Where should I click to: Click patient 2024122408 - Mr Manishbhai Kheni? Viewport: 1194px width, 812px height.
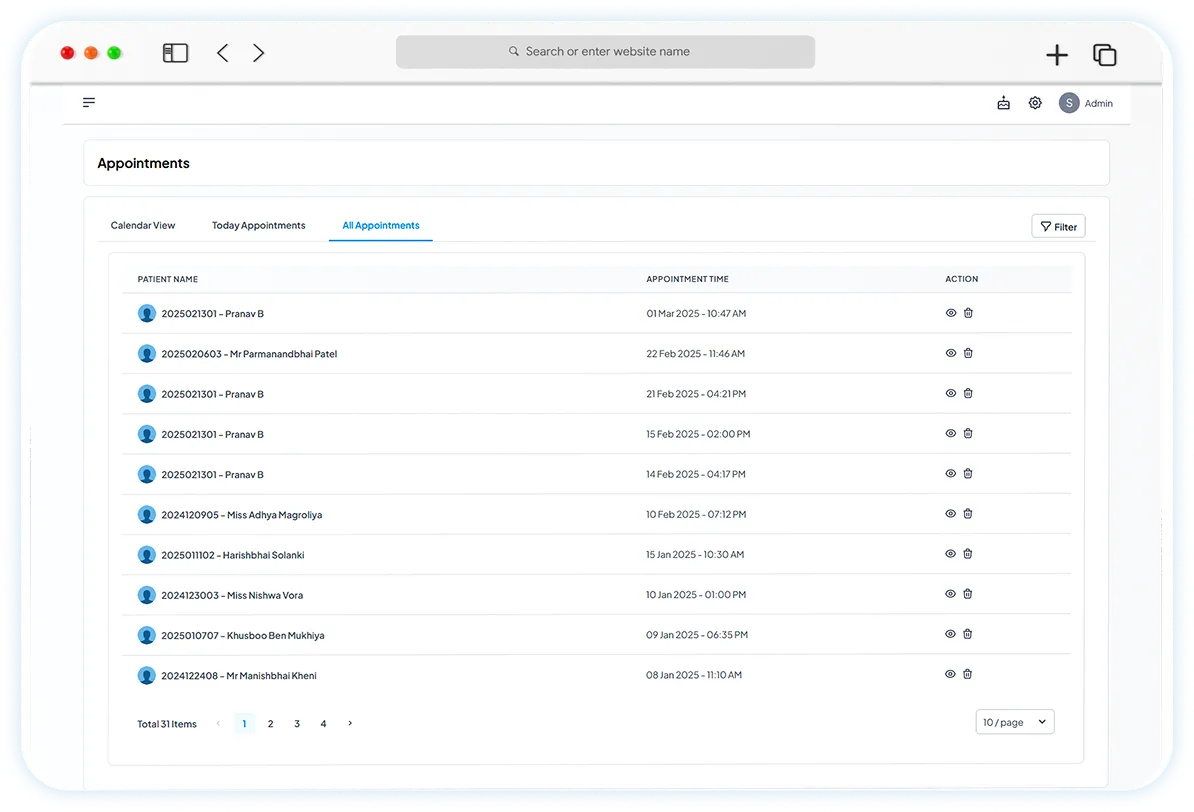[239, 676]
